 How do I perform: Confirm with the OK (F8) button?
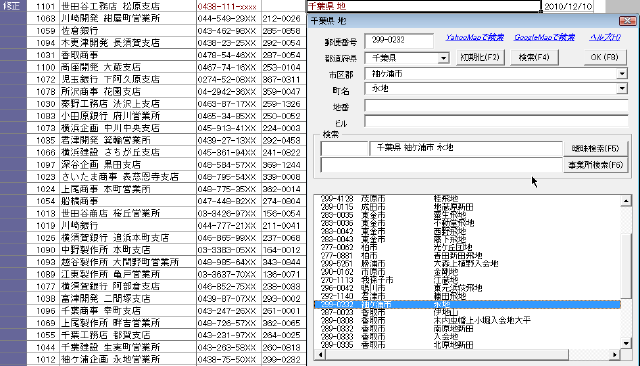604,57
